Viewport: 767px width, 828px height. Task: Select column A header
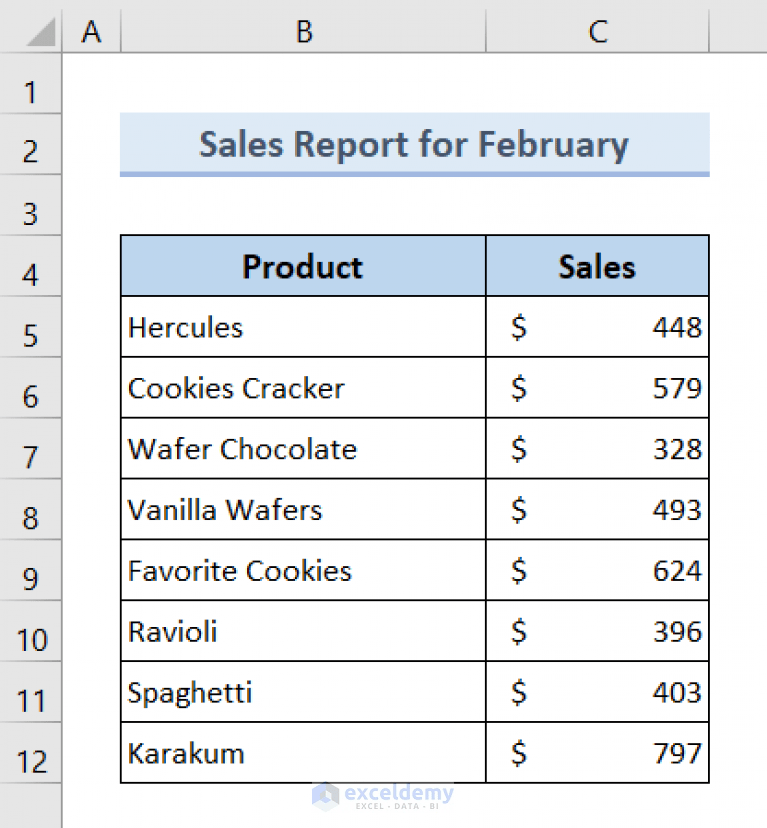tap(92, 32)
